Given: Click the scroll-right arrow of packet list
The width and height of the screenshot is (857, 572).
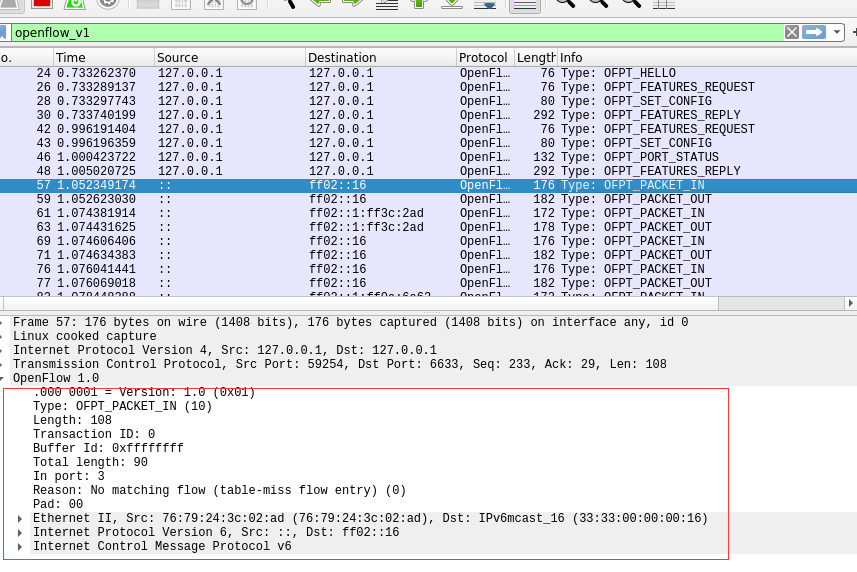Looking at the screenshot, I should pos(850,303).
